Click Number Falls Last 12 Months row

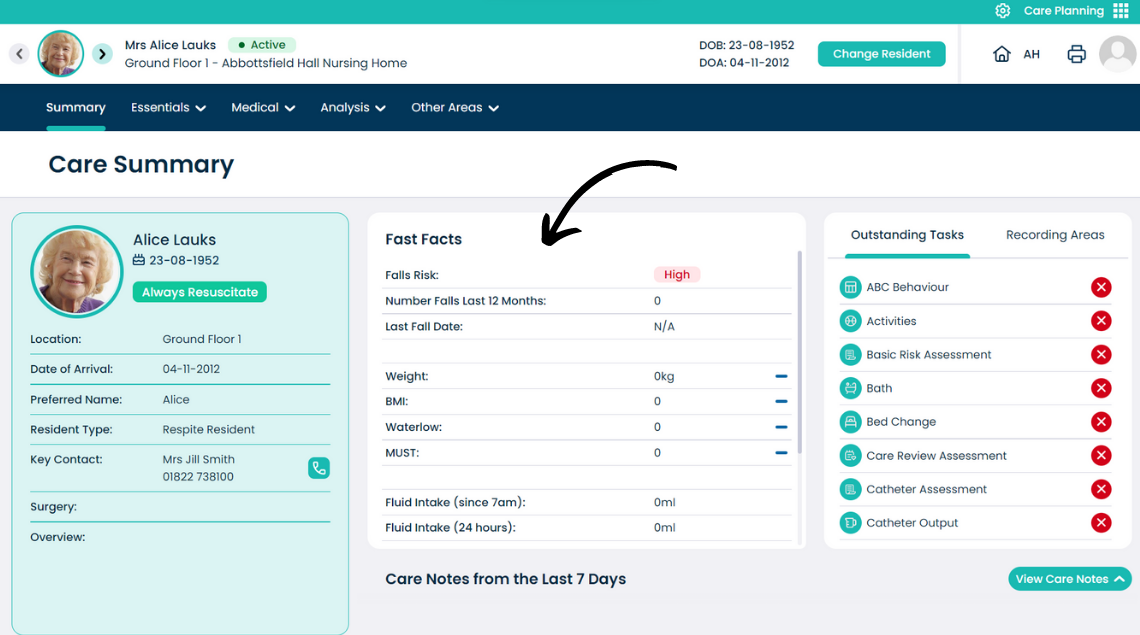[587, 301]
